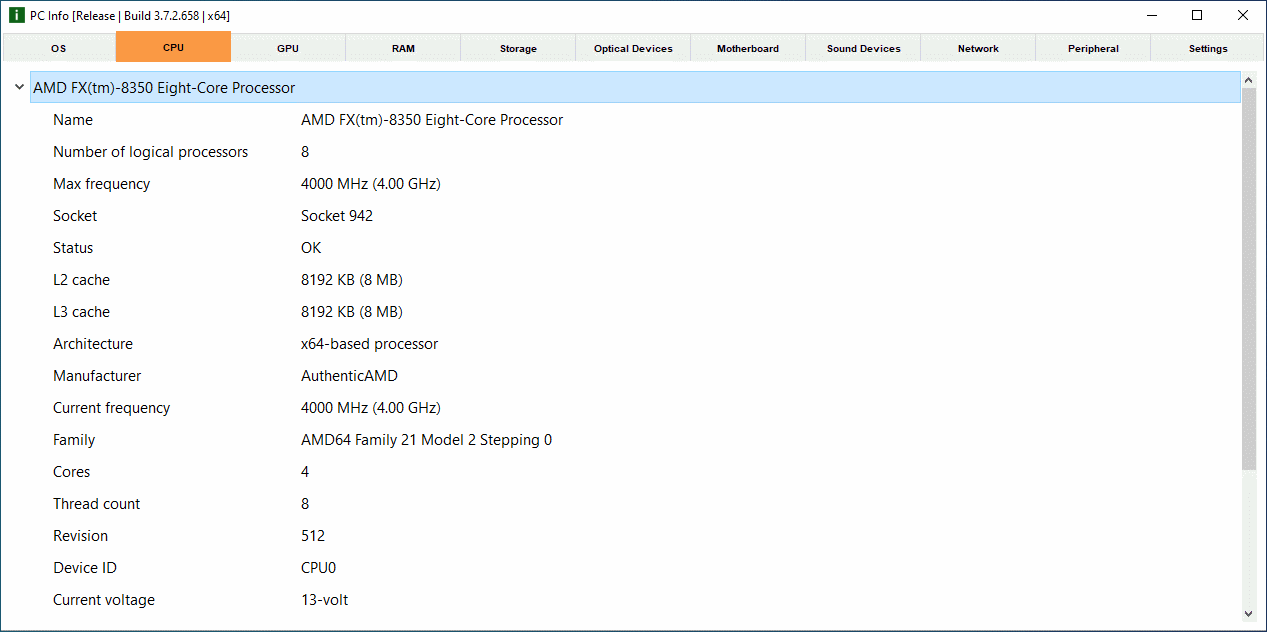Open the GPU tab
This screenshot has width=1267, height=632.
click(x=288, y=48)
